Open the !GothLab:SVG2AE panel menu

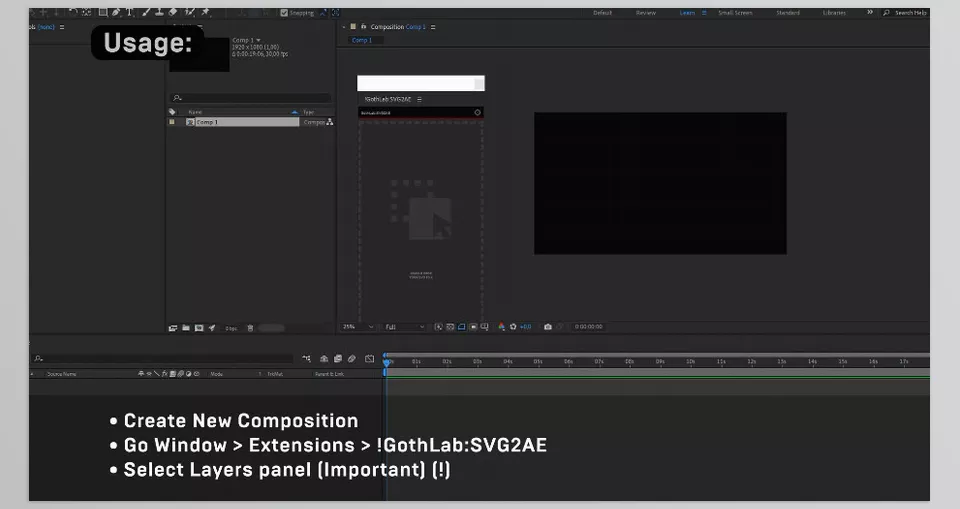pos(419,99)
